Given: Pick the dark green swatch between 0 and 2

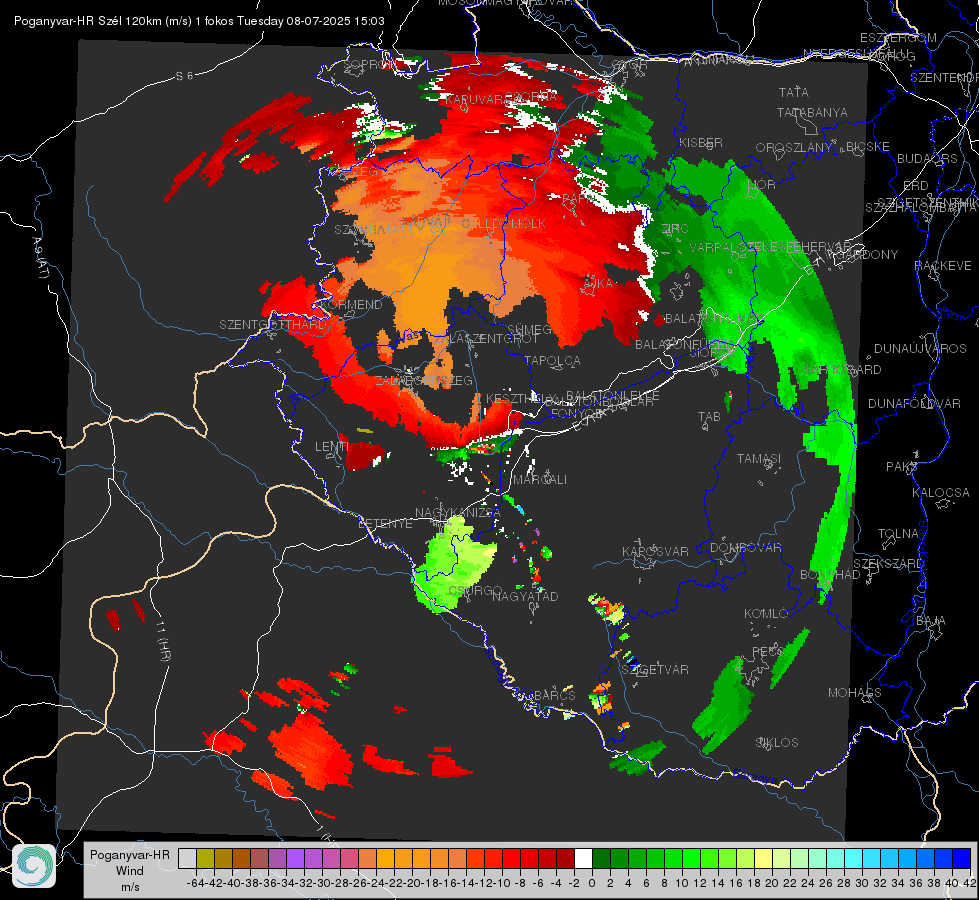Looking at the screenshot, I should pyautogui.click(x=601, y=859).
